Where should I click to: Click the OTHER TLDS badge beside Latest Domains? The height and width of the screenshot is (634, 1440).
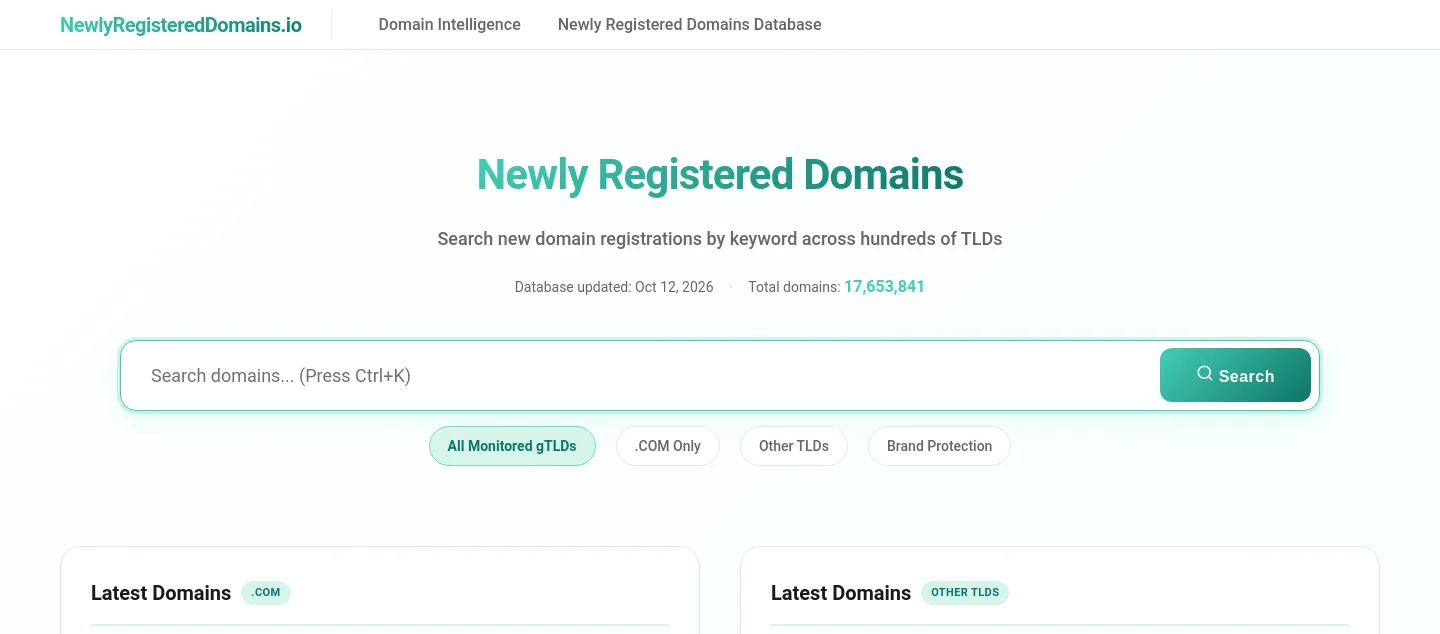click(x=965, y=593)
